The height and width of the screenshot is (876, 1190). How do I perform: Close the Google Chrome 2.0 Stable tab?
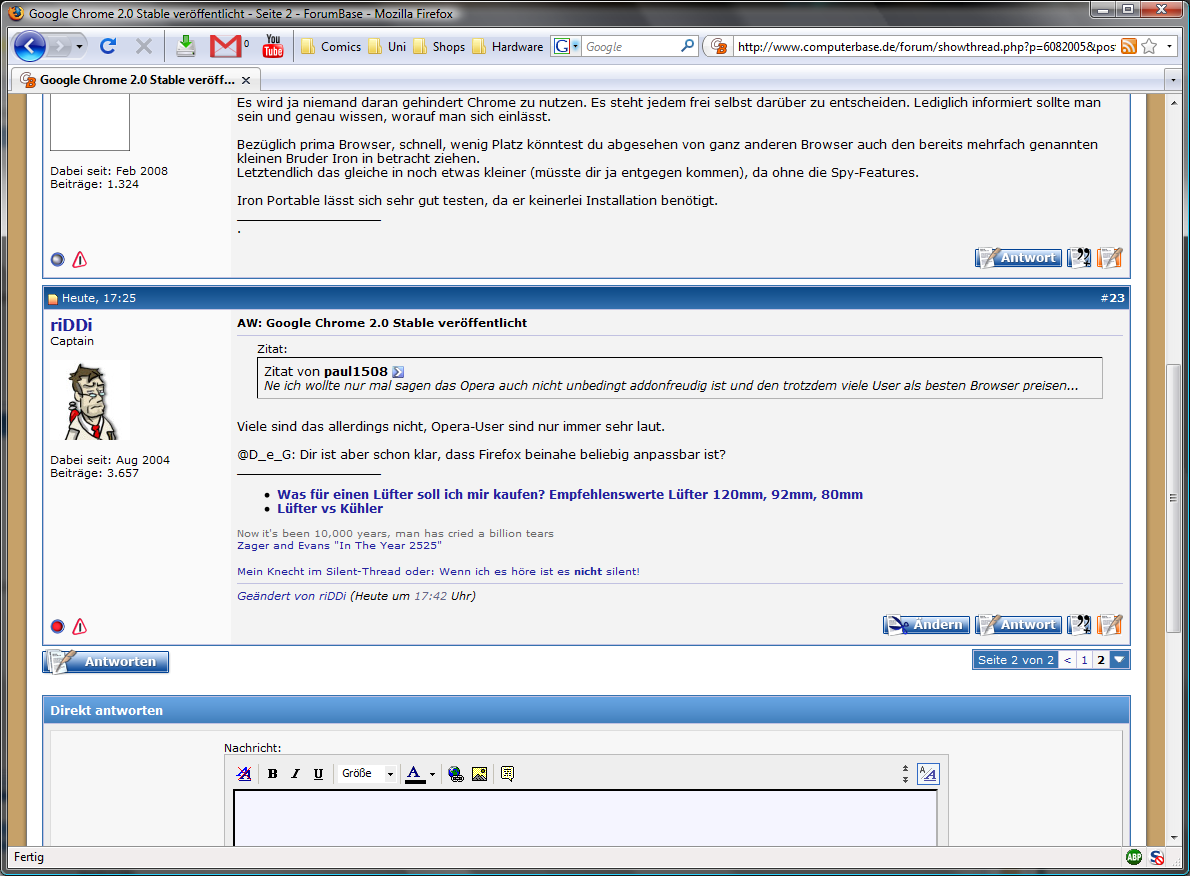[x=246, y=80]
